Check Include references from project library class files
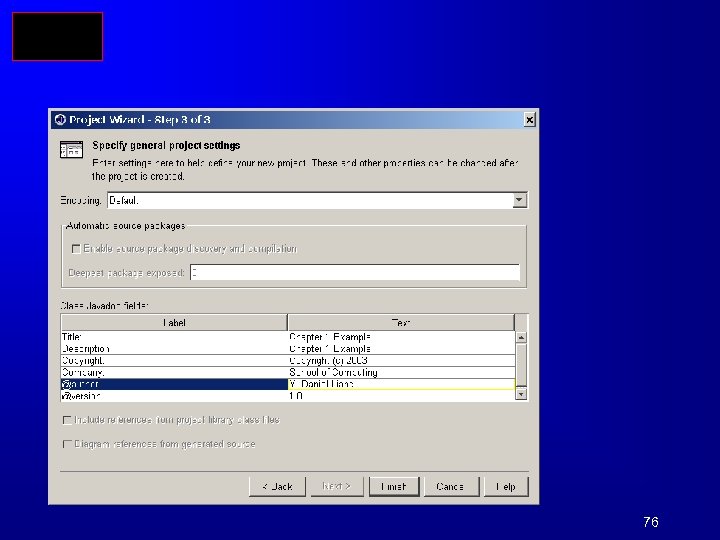 tap(67, 420)
